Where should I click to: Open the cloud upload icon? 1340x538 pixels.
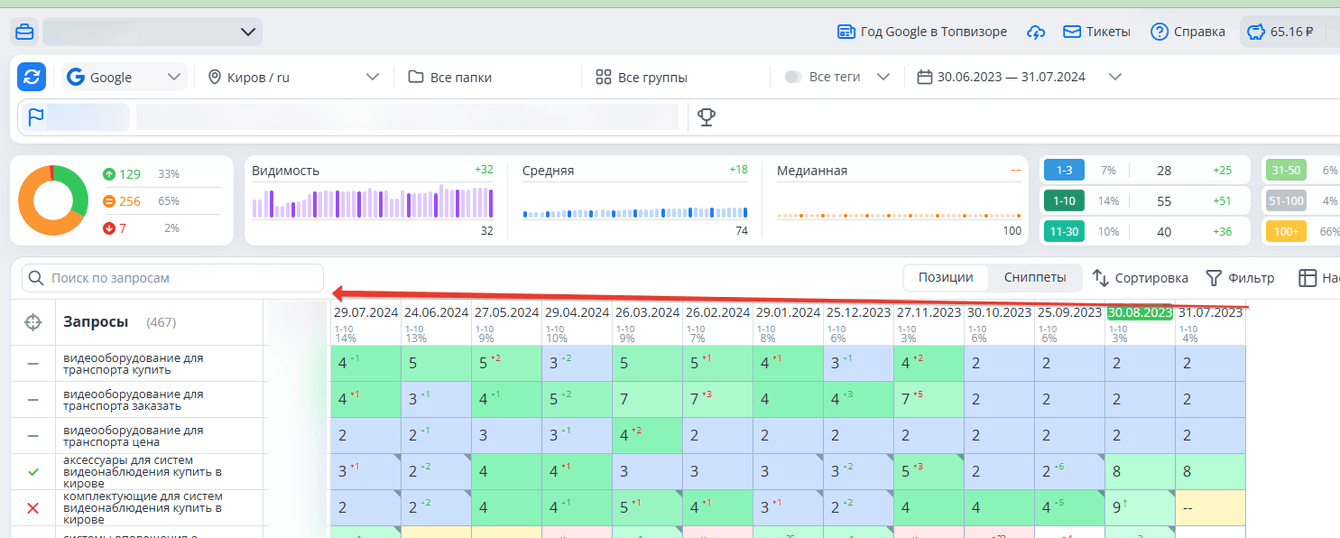click(x=1036, y=32)
